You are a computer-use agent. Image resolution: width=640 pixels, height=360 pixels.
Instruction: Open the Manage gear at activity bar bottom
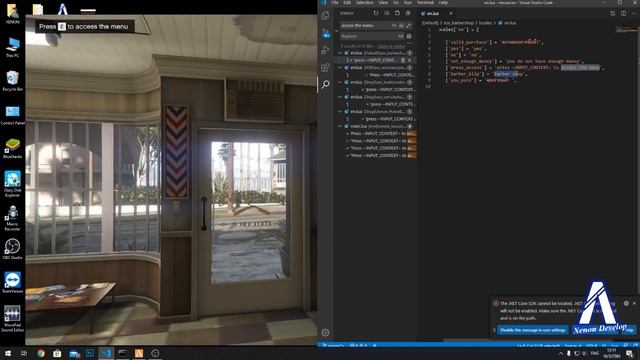point(325,333)
